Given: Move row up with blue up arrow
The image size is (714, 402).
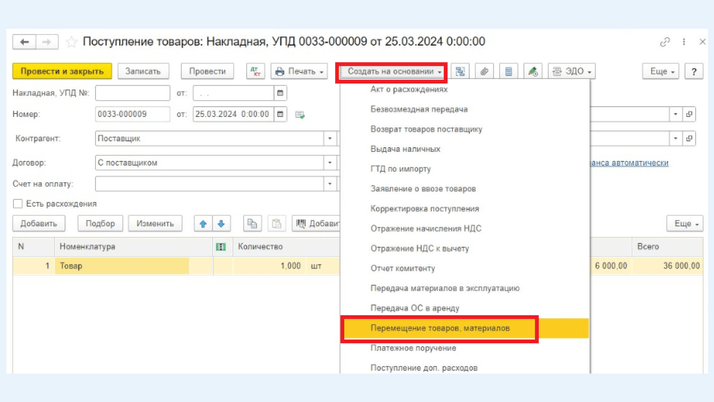Looking at the screenshot, I should [x=203, y=224].
